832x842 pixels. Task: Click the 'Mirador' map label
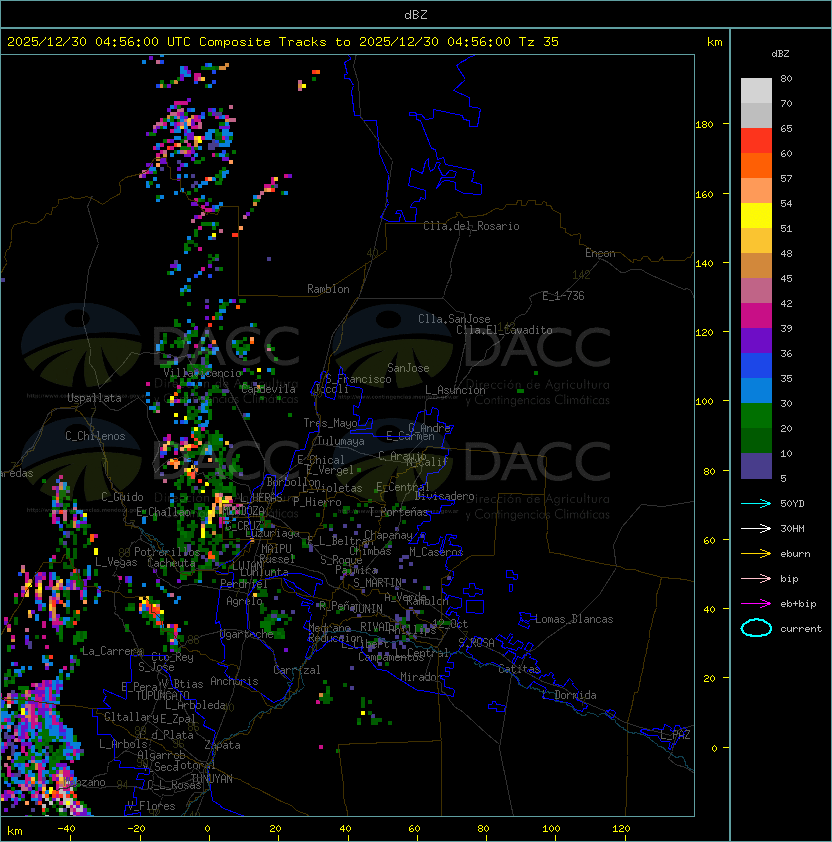point(421,677)
